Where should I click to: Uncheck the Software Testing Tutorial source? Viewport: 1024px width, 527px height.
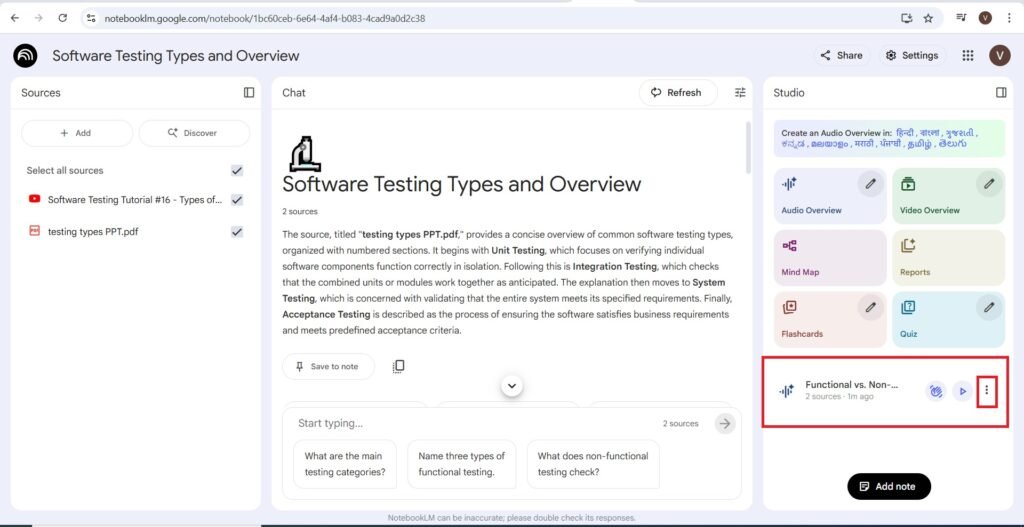coord(237,200)
